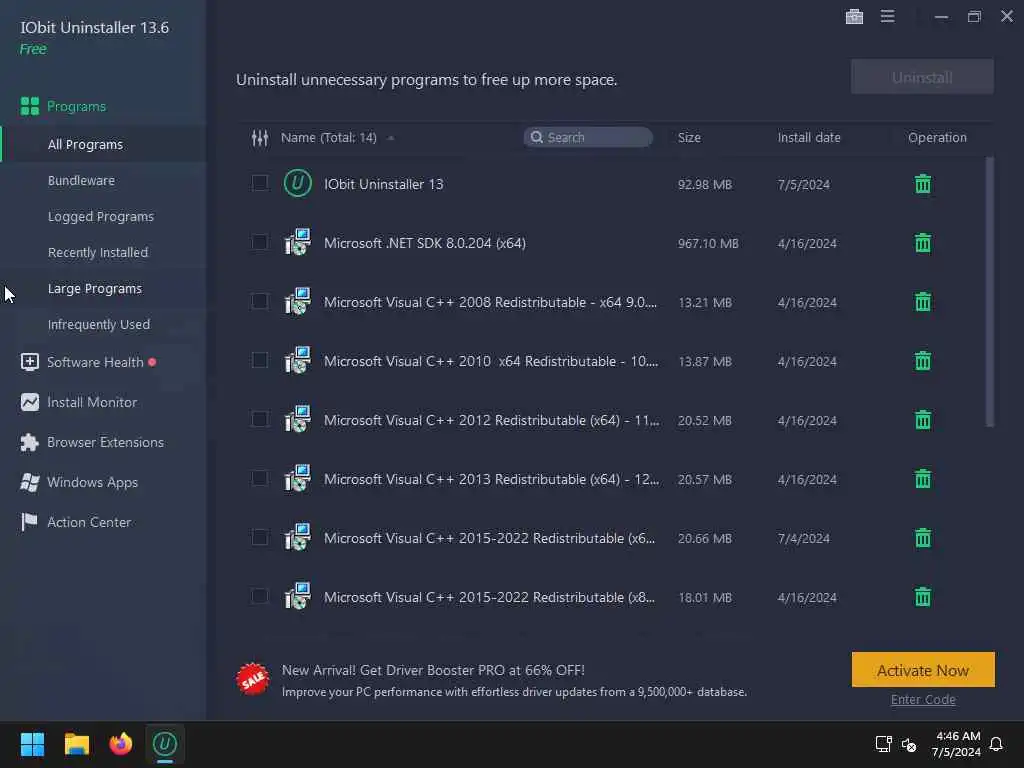This screenshot has width=1024, height=768.
Task: Click the red SALE badge icon
Action: point(253,679)
